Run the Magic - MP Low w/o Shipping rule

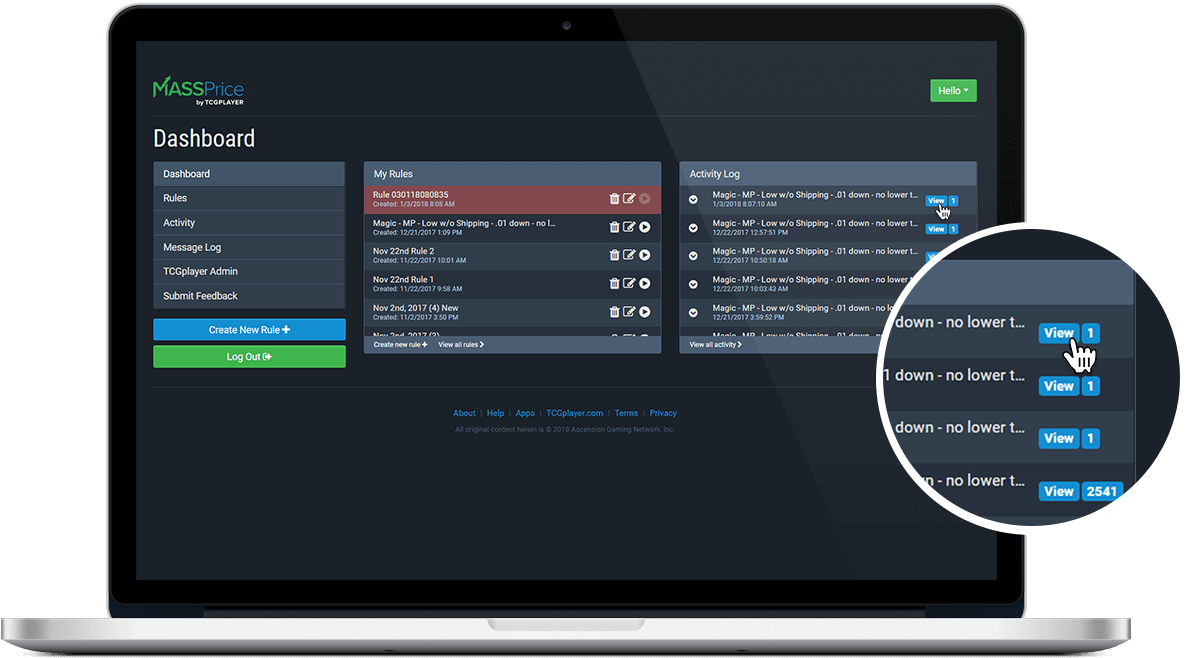(x=645, y=227)
